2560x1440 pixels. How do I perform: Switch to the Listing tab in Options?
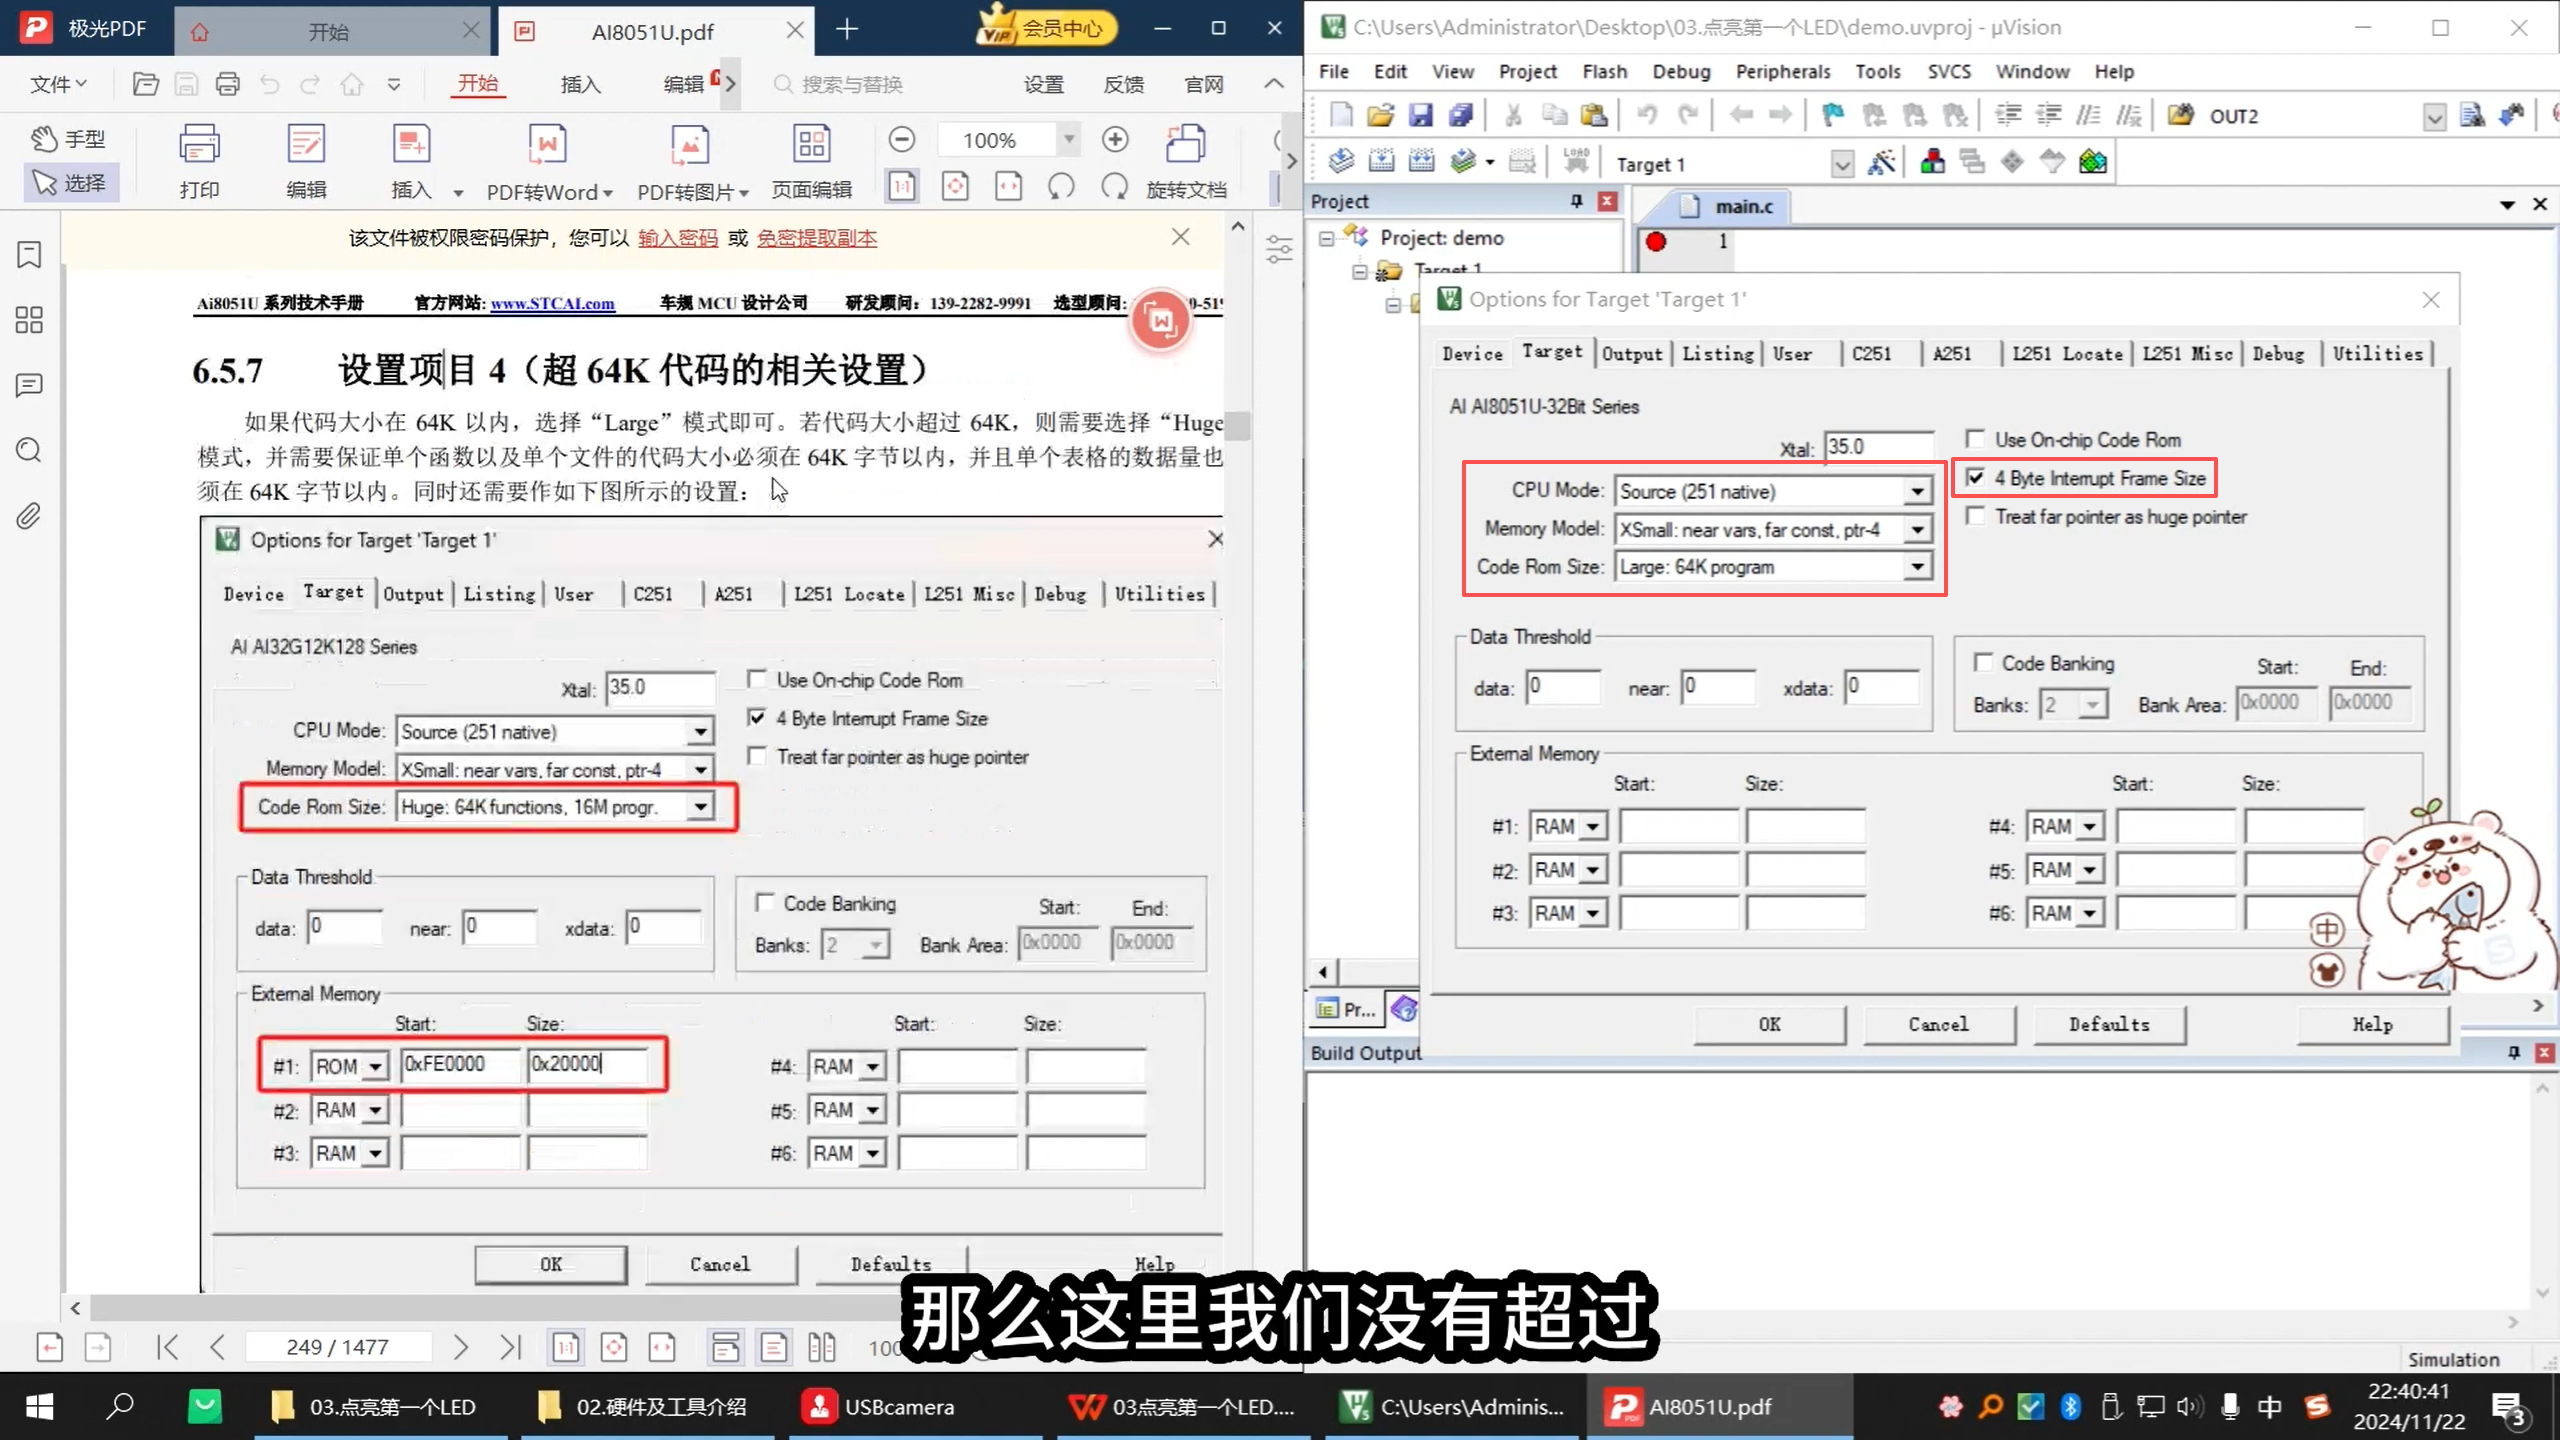[1717, 353]
